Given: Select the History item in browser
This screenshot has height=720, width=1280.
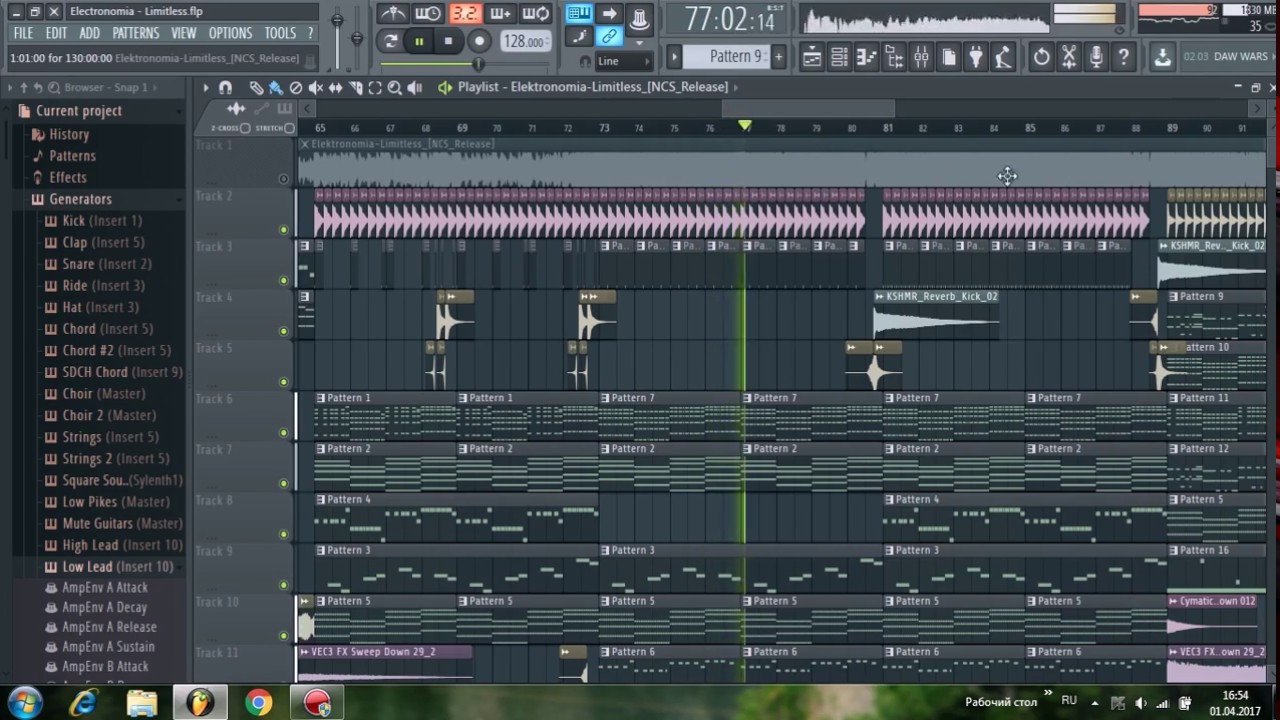Looking at the screenshot, I should [x=68, y=134].
